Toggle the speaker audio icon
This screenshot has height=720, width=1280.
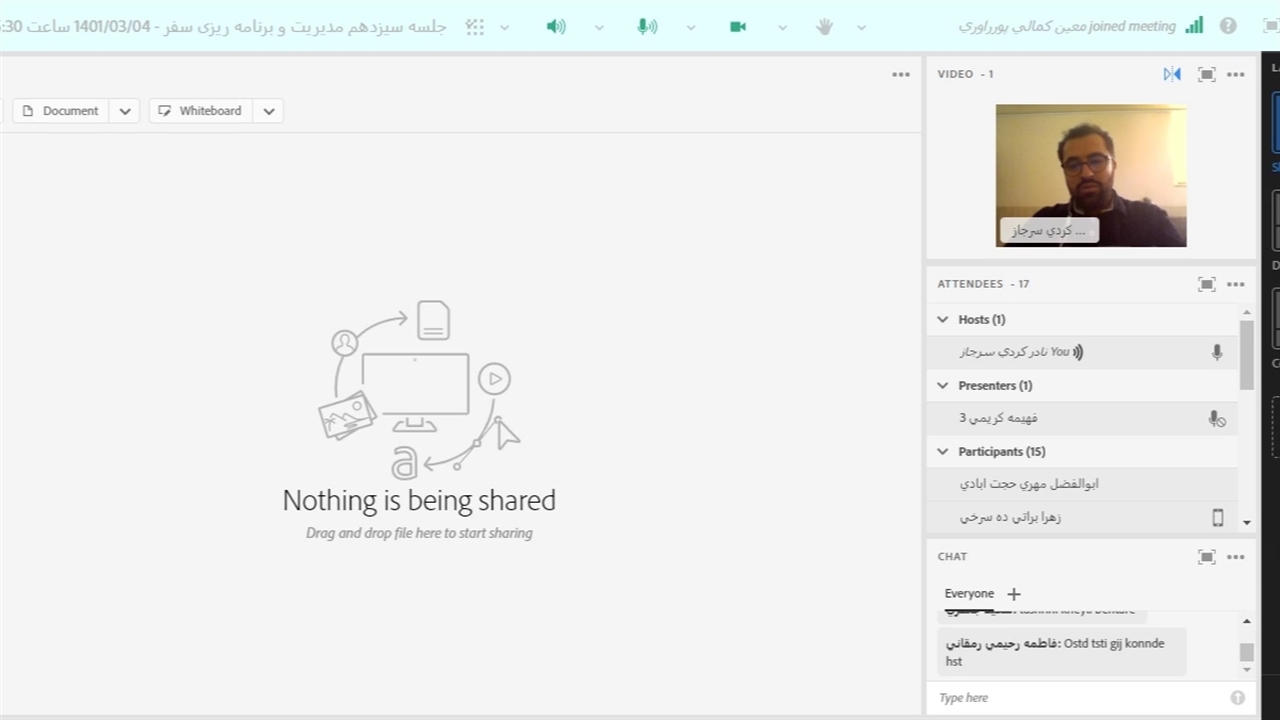pos(556,27)
